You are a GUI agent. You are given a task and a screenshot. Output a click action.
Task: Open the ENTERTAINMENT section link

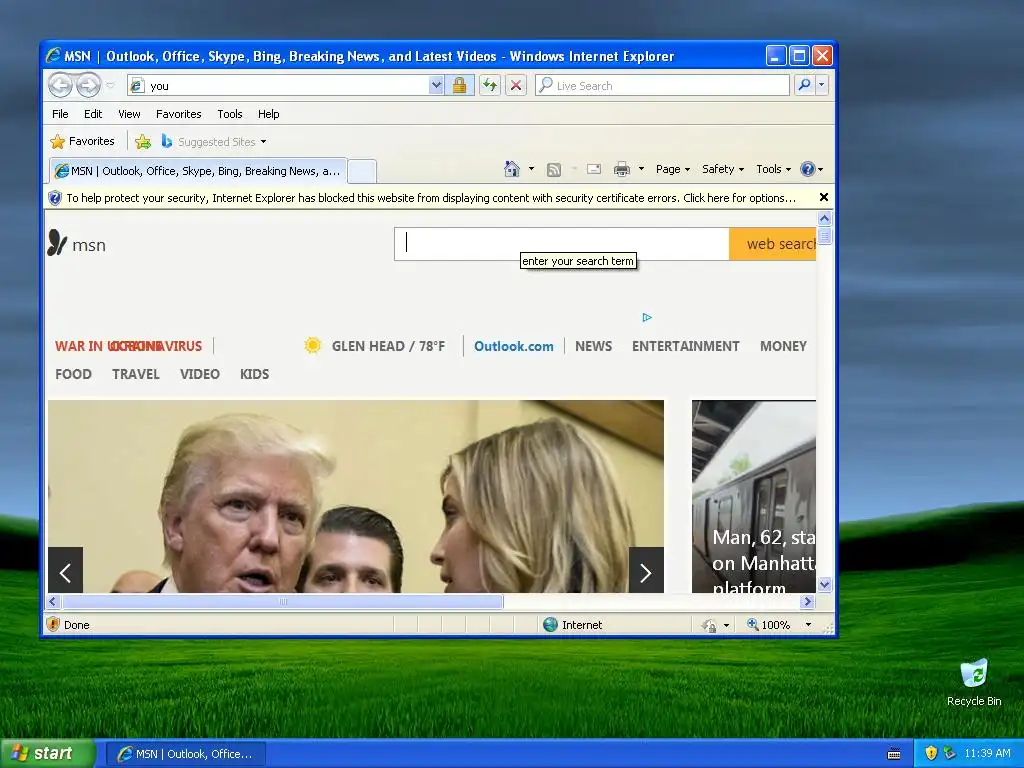[x=685, y=346]
